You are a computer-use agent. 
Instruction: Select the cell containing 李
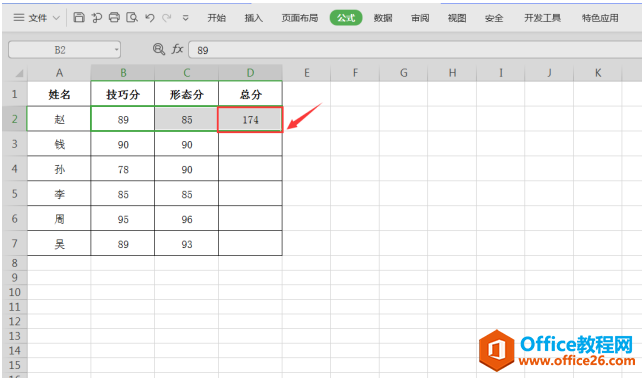pos(59,194)
